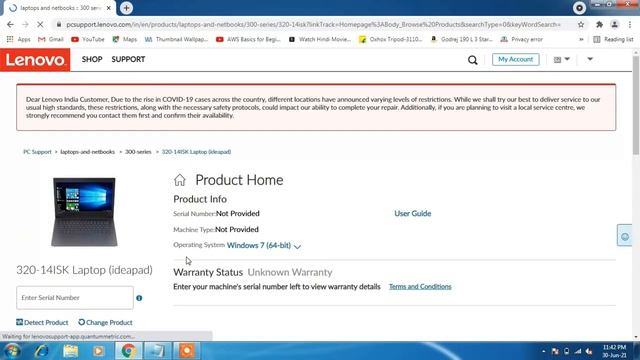Launch Internet Explorer from taskbar

pos(41,351)
